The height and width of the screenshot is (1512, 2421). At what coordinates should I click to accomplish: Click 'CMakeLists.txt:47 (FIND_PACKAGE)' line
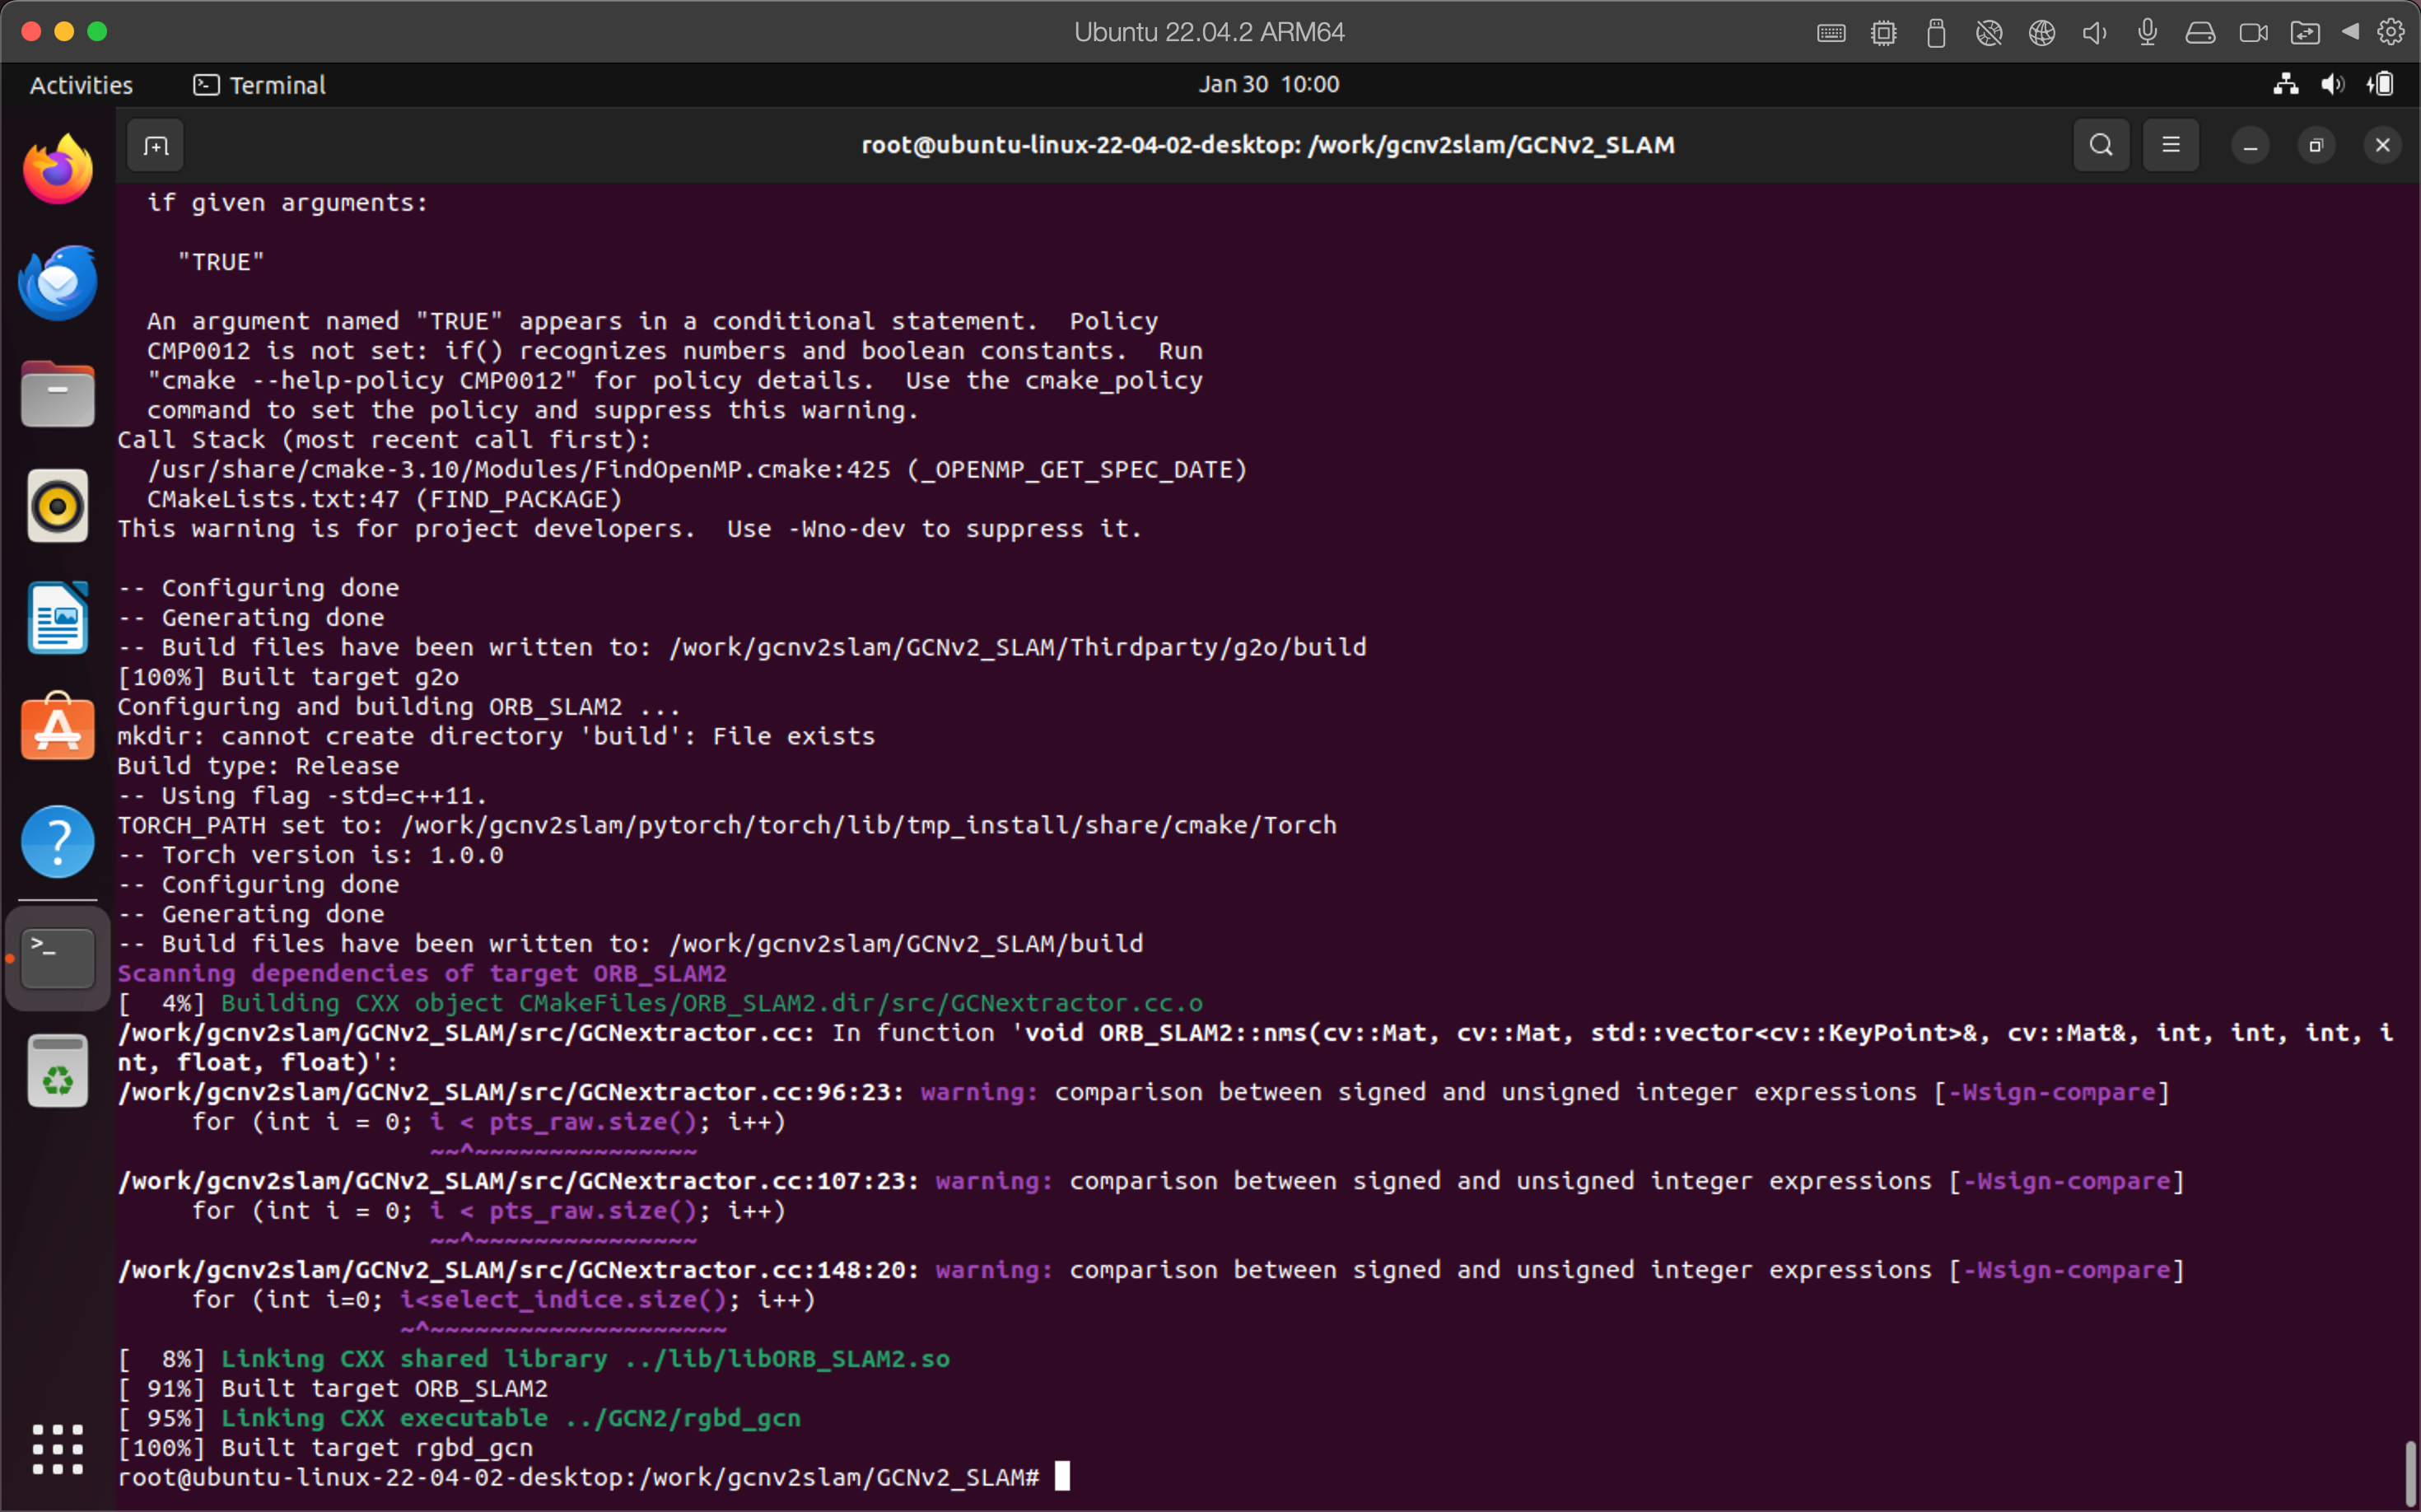click(x=384, y=499)
